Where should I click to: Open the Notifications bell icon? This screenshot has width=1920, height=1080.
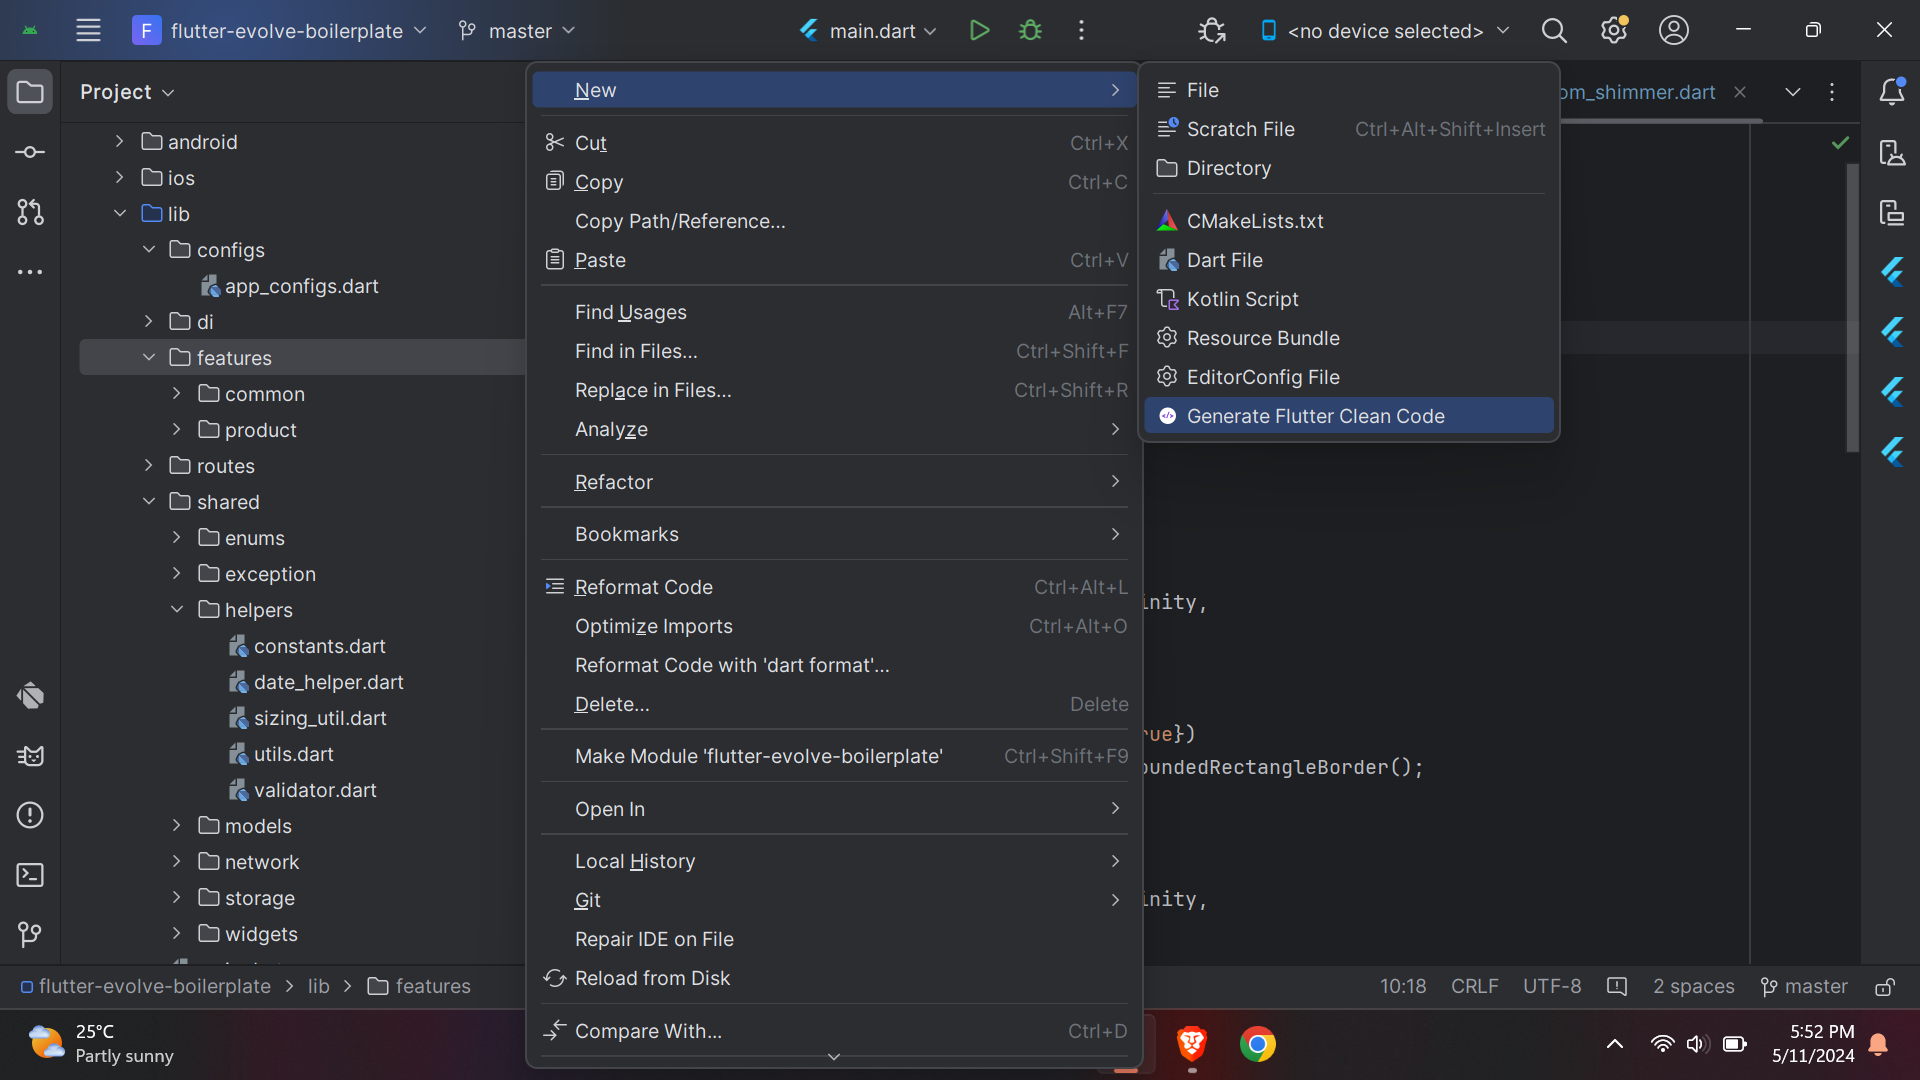(x=1891, y=92)
